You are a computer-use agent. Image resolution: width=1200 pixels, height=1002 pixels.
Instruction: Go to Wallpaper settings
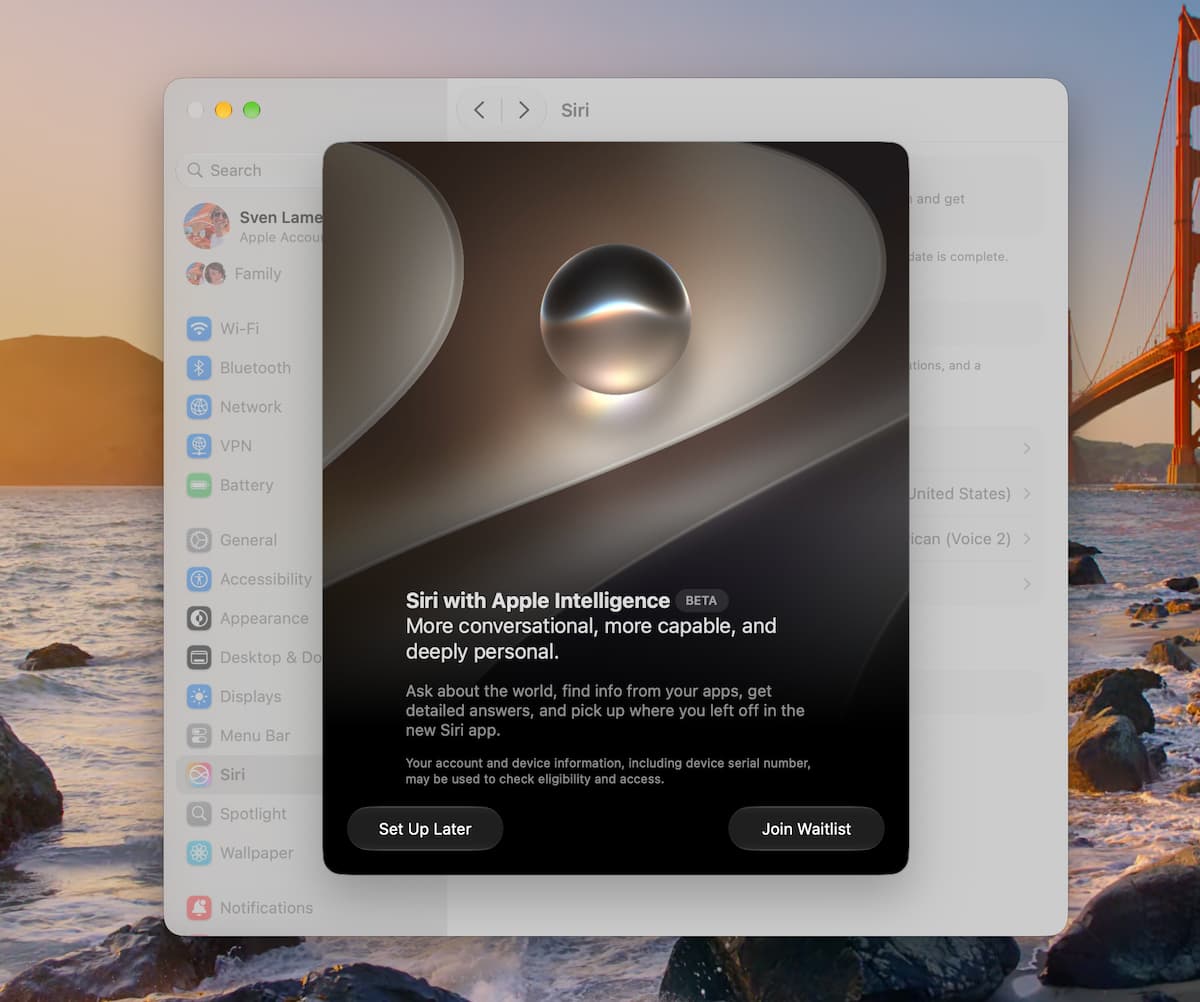(x=240, y=853)
